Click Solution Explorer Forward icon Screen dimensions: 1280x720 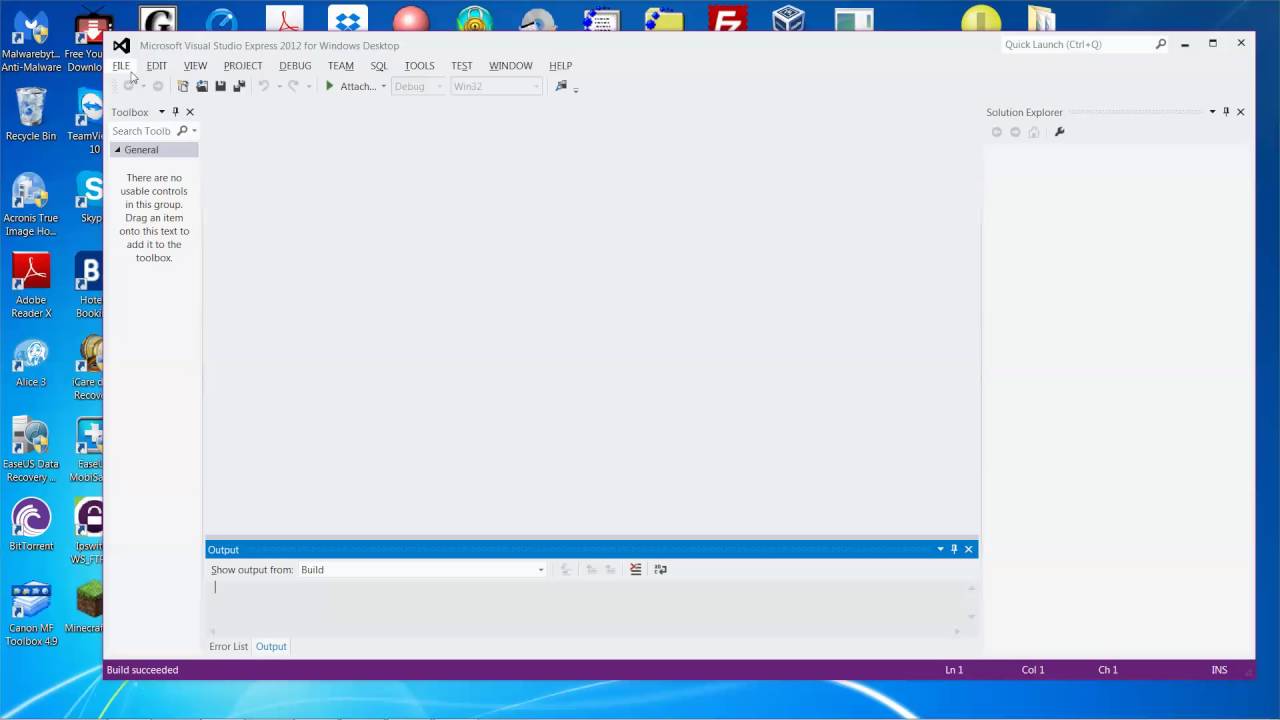[1015, 132]
